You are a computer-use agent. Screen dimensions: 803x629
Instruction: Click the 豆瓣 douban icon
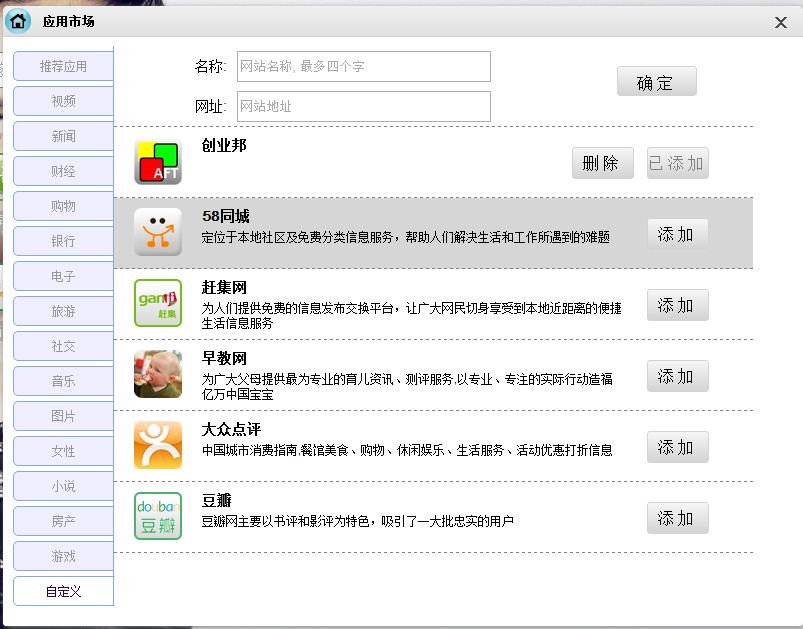point(158,516)
